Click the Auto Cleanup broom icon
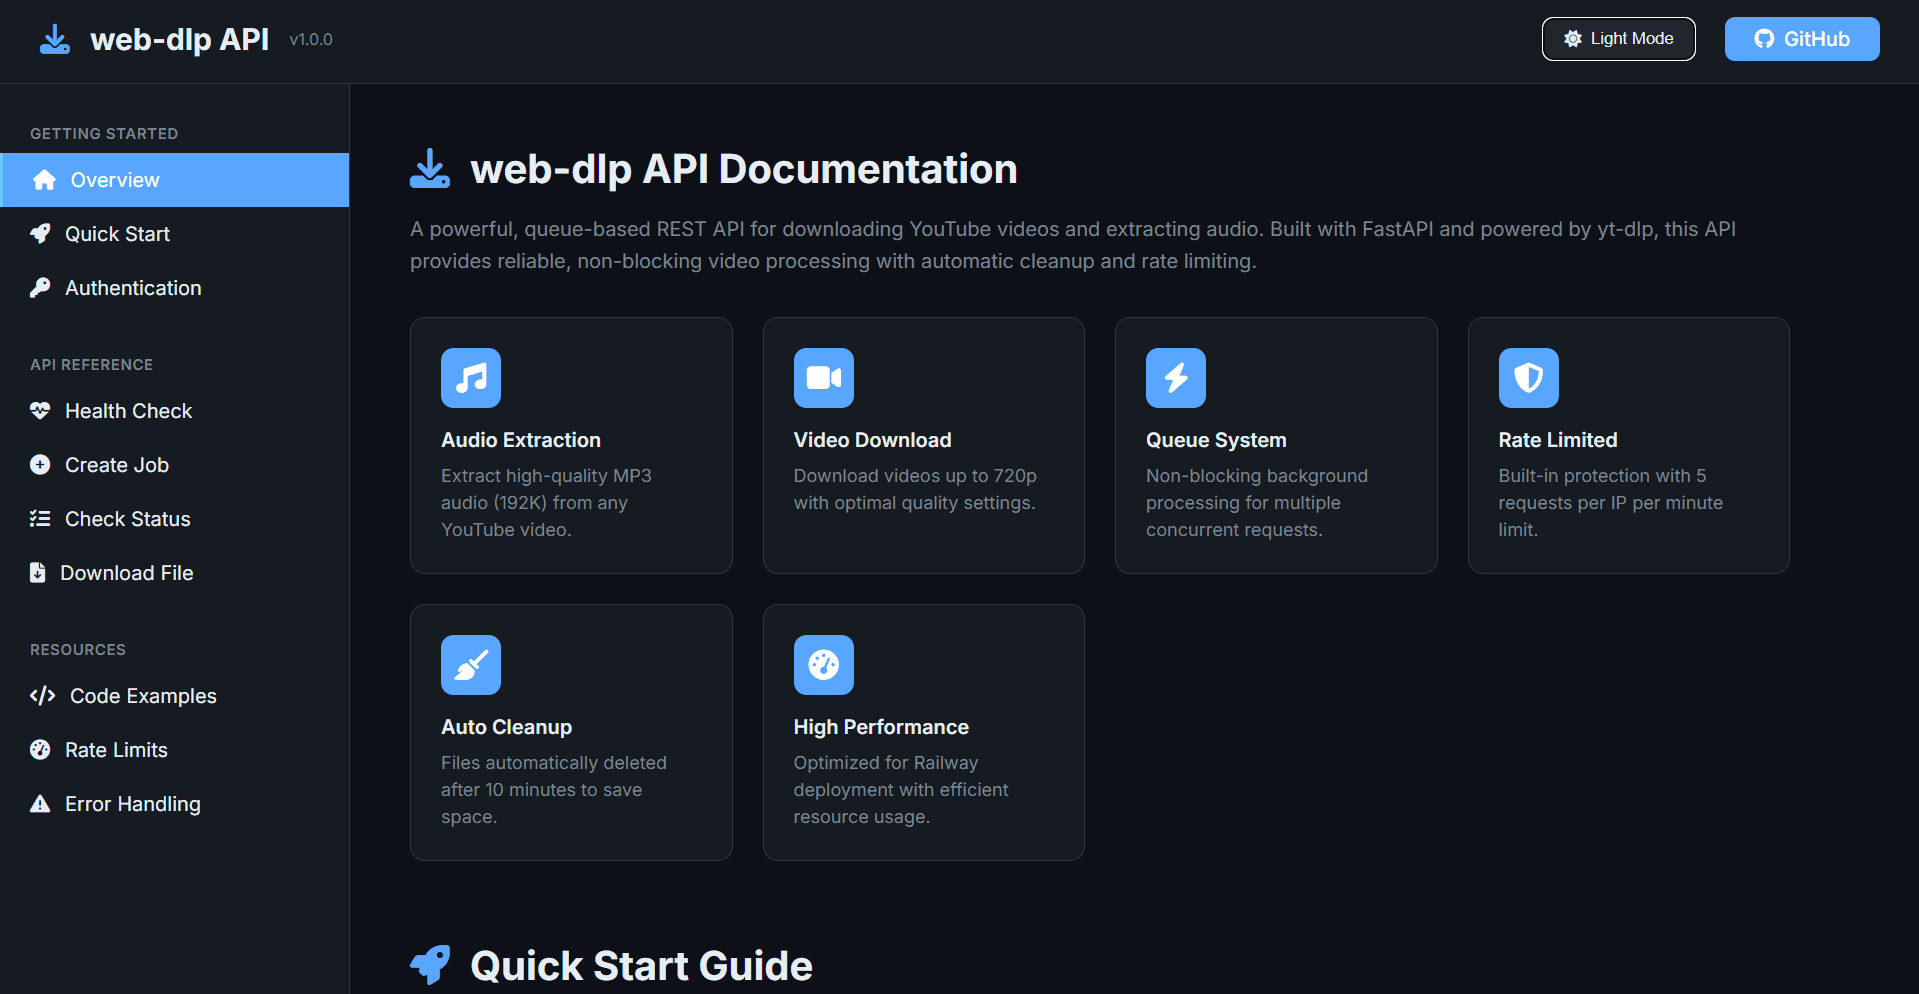Image resolution: width=1919 pixels, height=994 pixels. tap(470, 665)
